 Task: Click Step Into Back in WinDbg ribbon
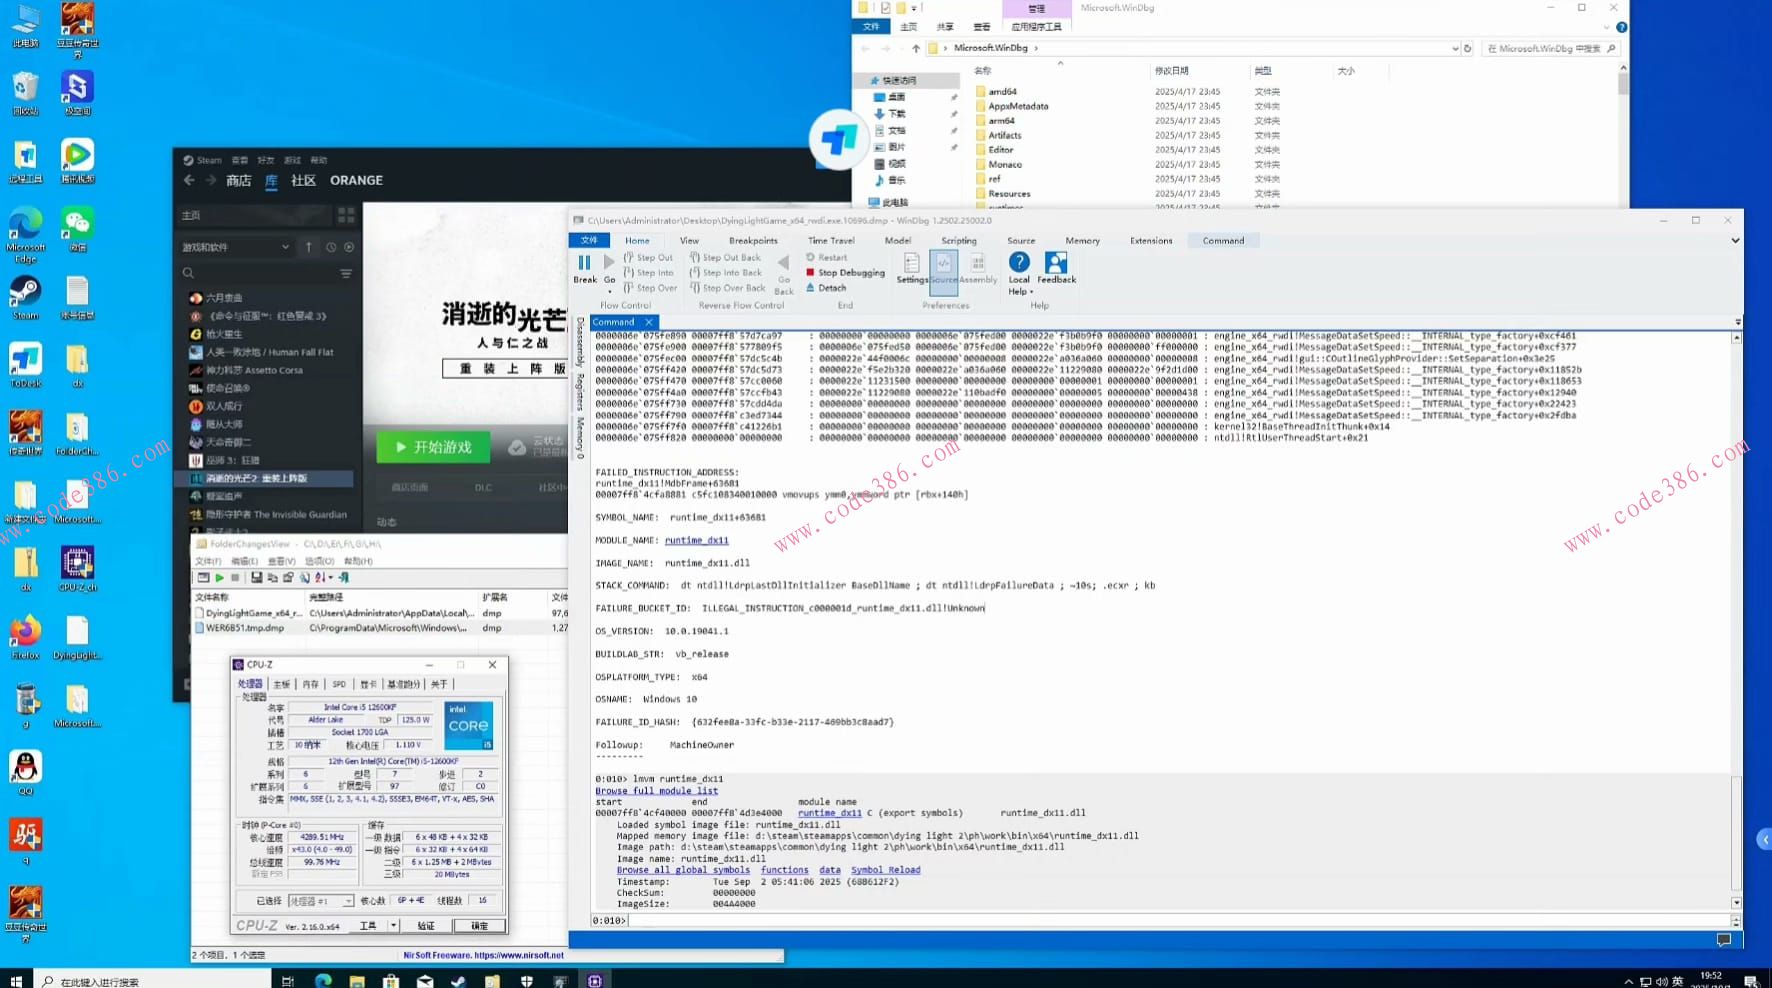(x=725, y=272)
